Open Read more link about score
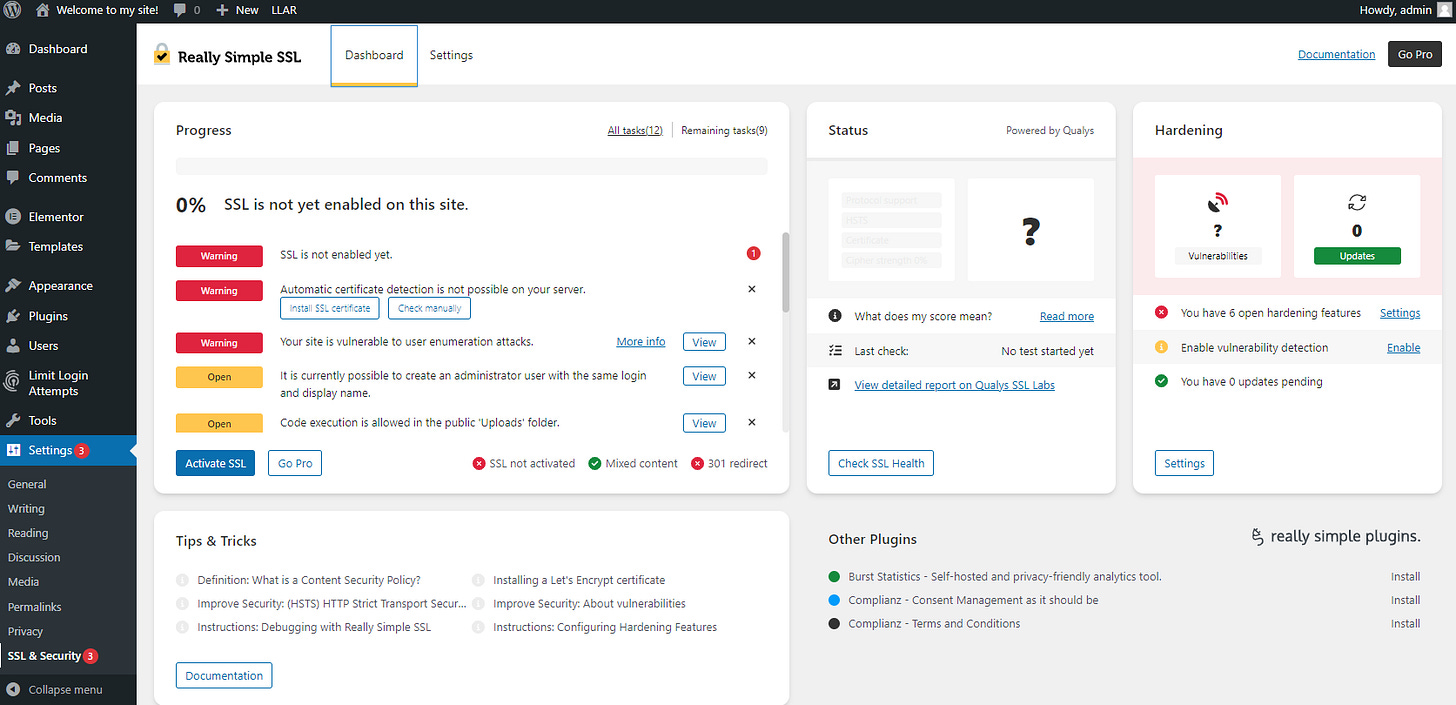1456x705 pixels. [x=1067, y=316]
